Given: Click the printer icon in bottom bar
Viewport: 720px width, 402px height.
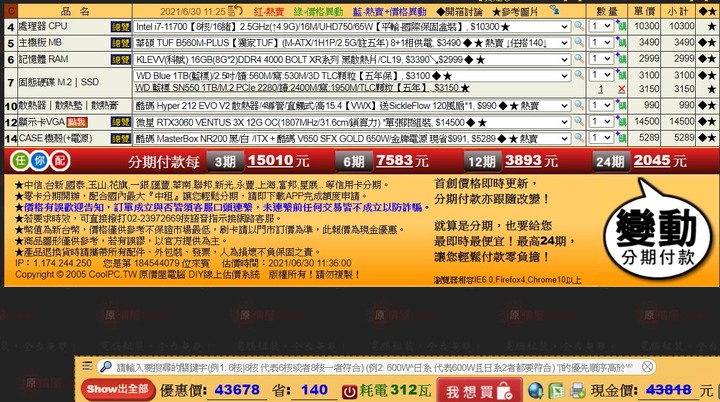Looking at the screenshot, I should (x=578, y=391).
